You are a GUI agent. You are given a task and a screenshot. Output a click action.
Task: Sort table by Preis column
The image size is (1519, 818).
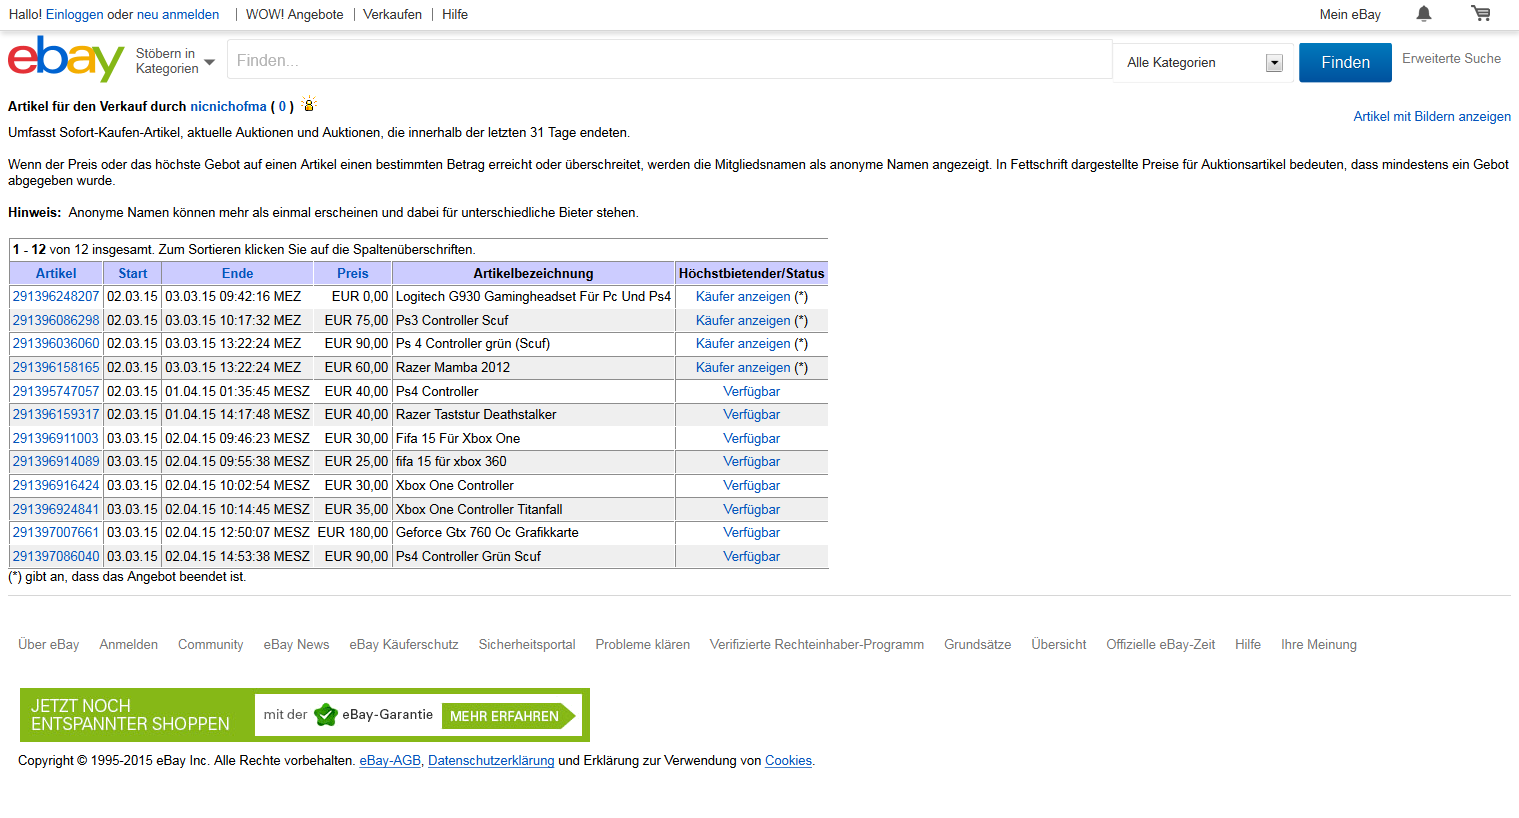click(x=352, y=273)
